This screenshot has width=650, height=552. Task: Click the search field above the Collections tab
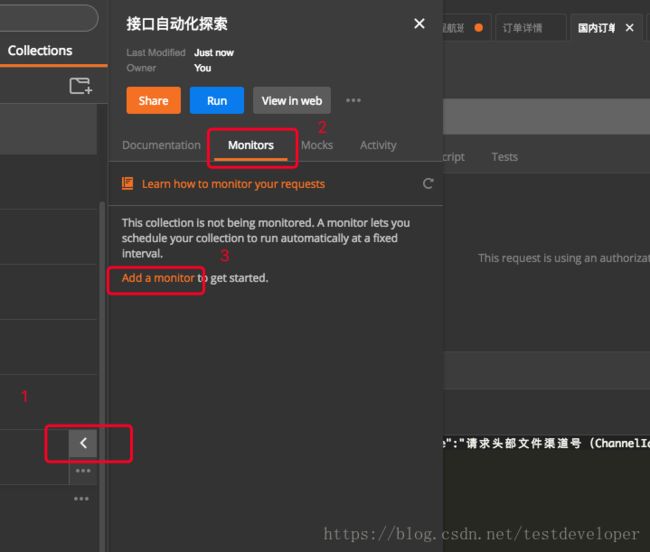[49, 18]
